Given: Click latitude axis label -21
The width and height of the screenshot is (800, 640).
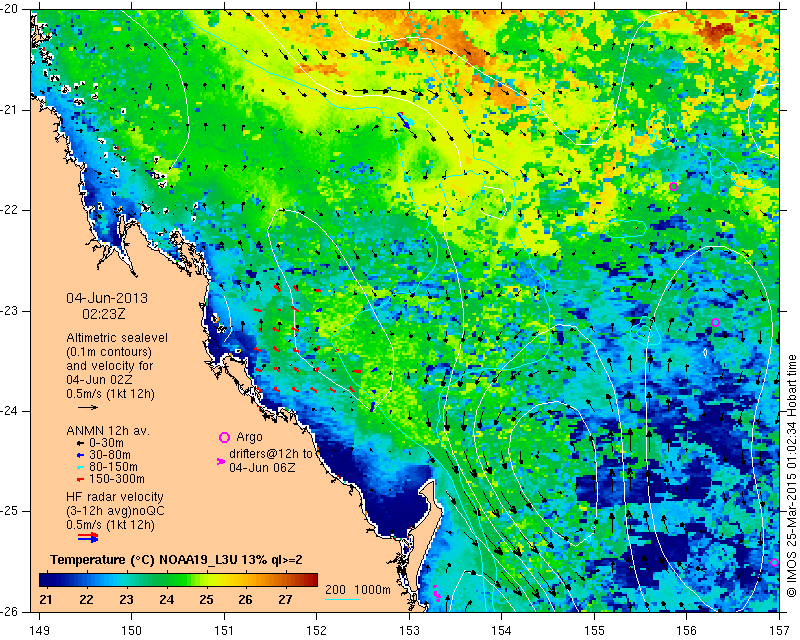Looking at the screenshot, I should coord(10,110).
